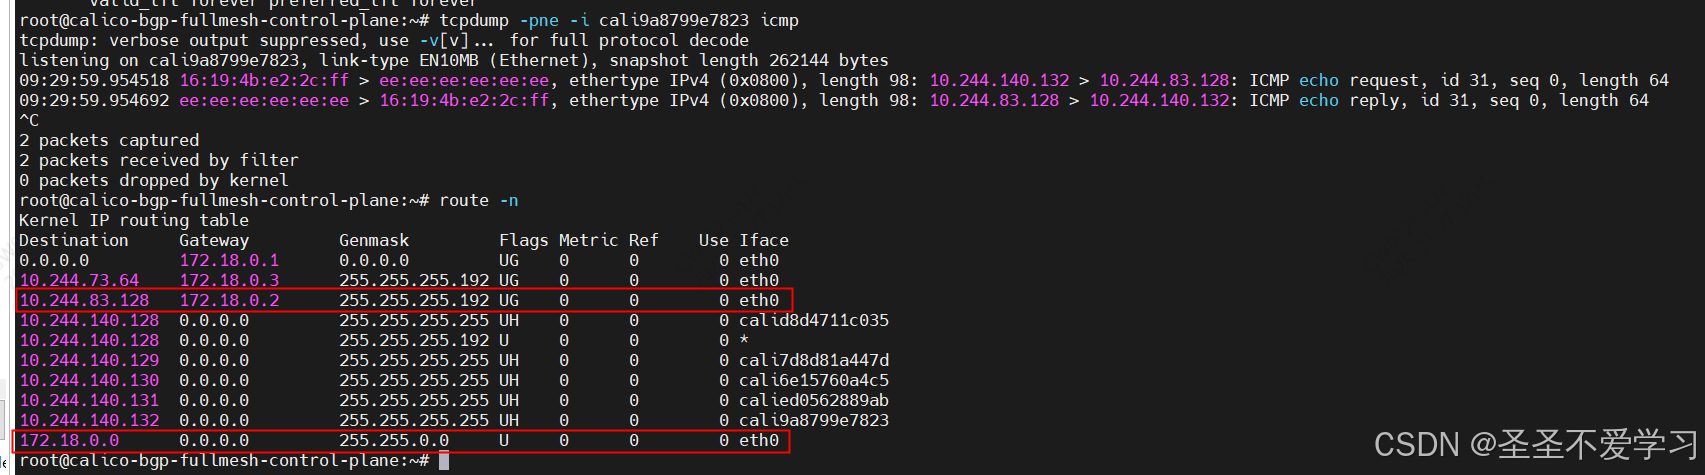Click the Gateway column header
This screenshot has height=475, width=1705.
[x=214, y=240]
